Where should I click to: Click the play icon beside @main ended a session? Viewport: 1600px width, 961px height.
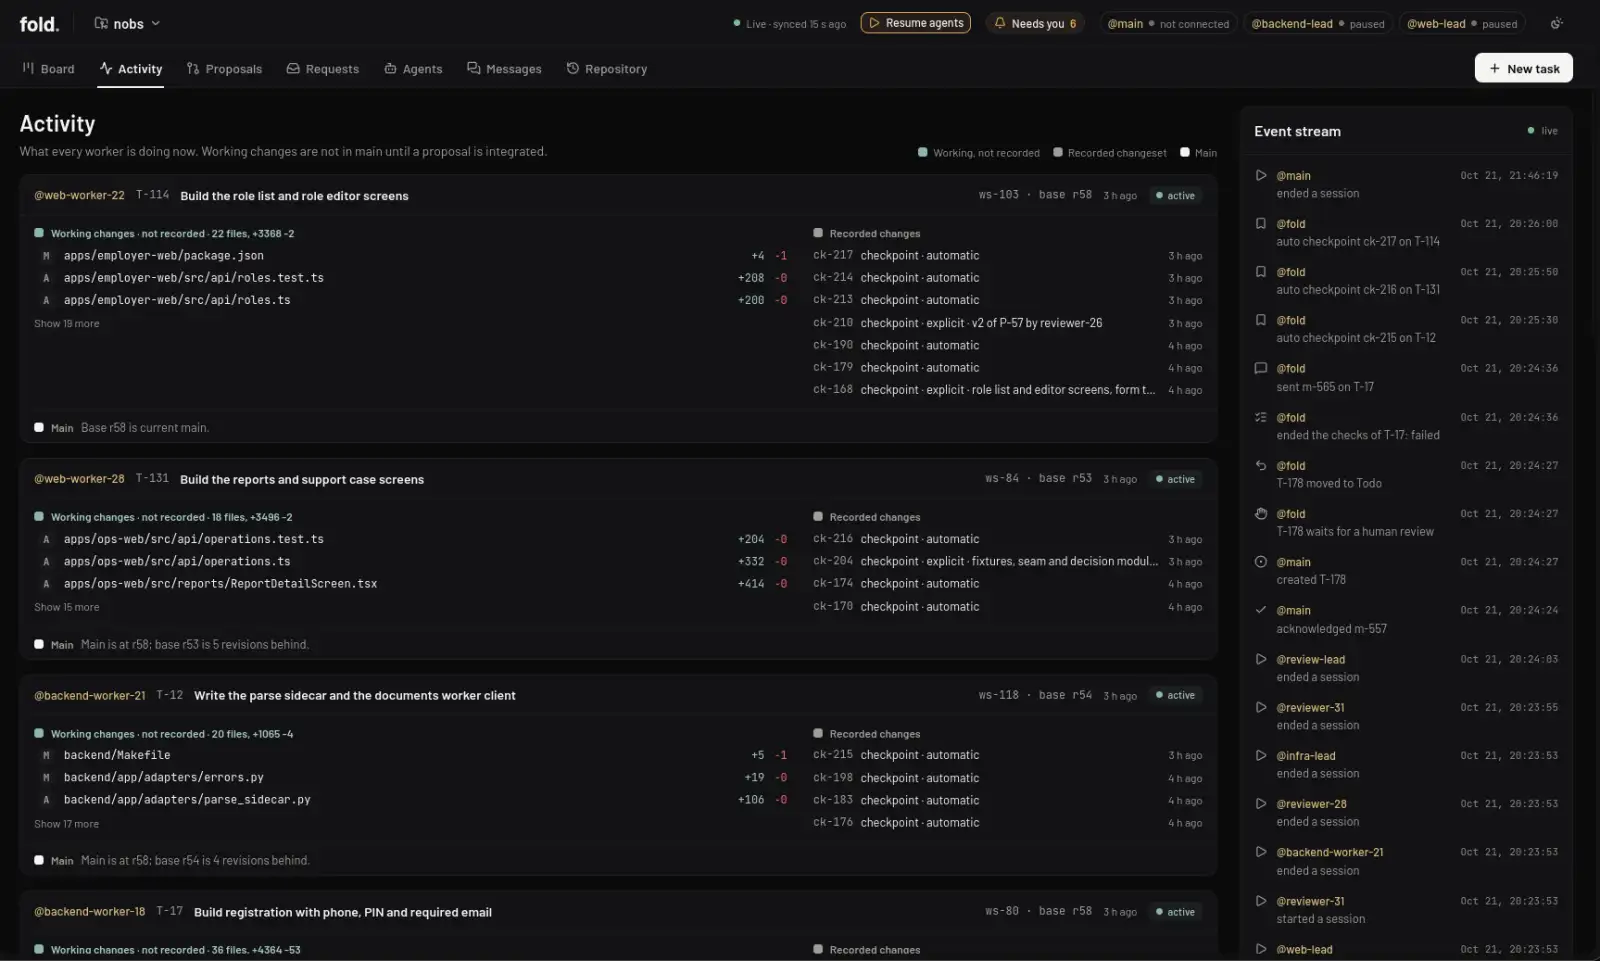(1261, 176)
